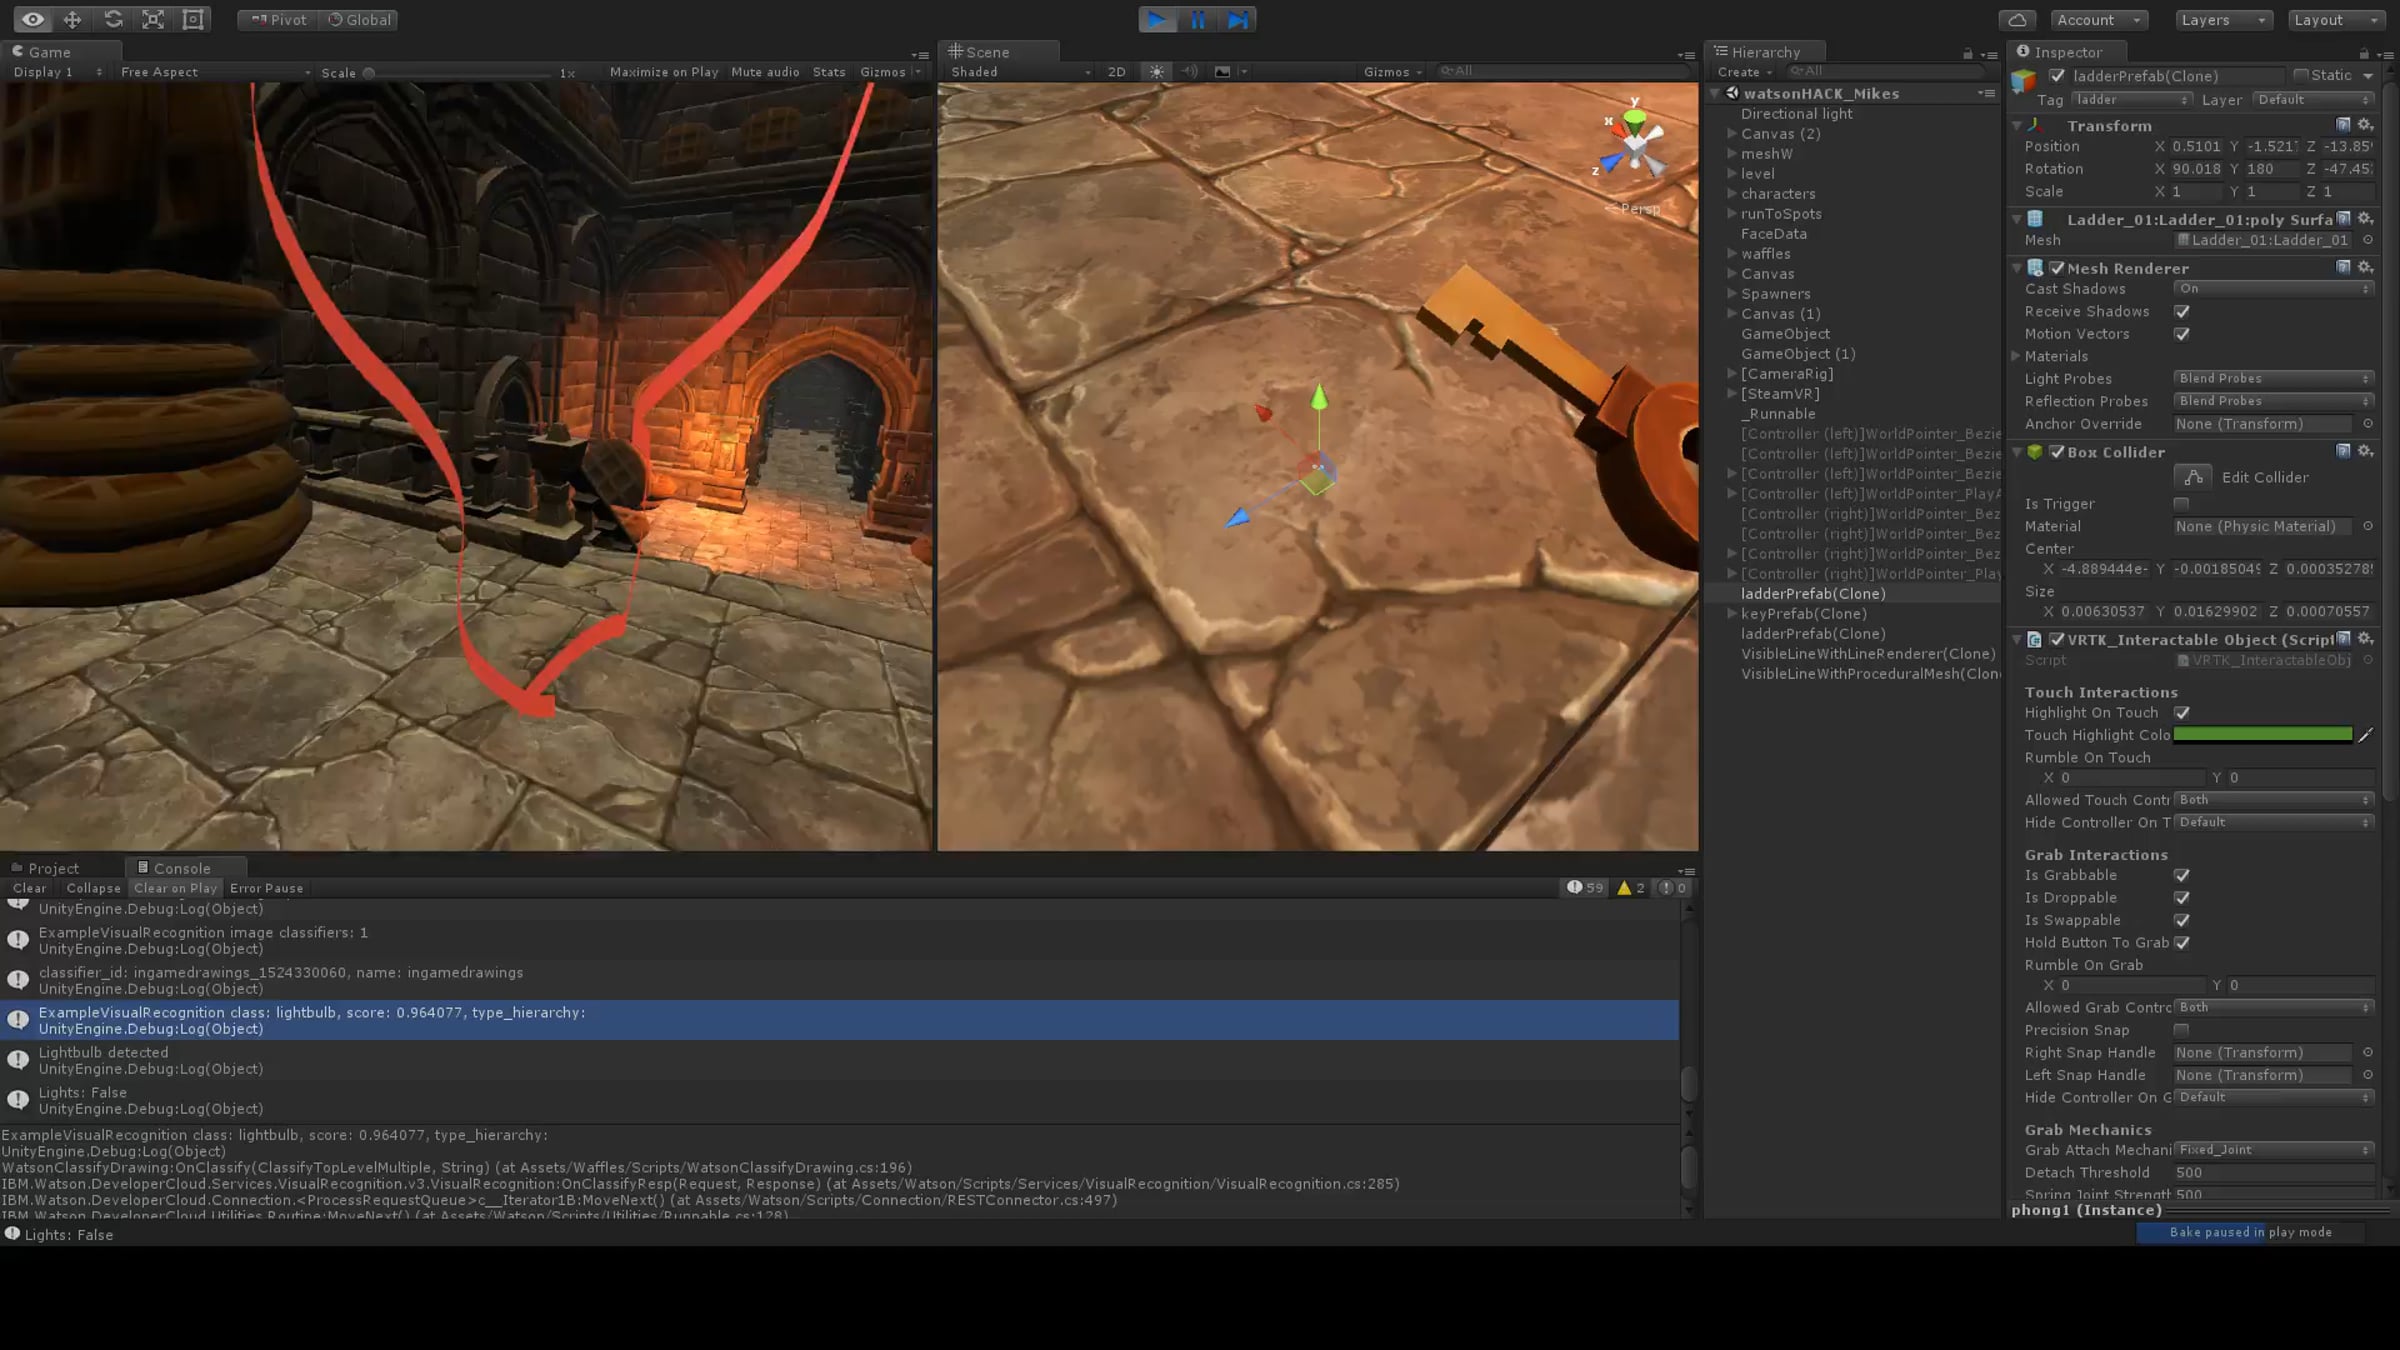Switch to the Project tab

[52, 868]
